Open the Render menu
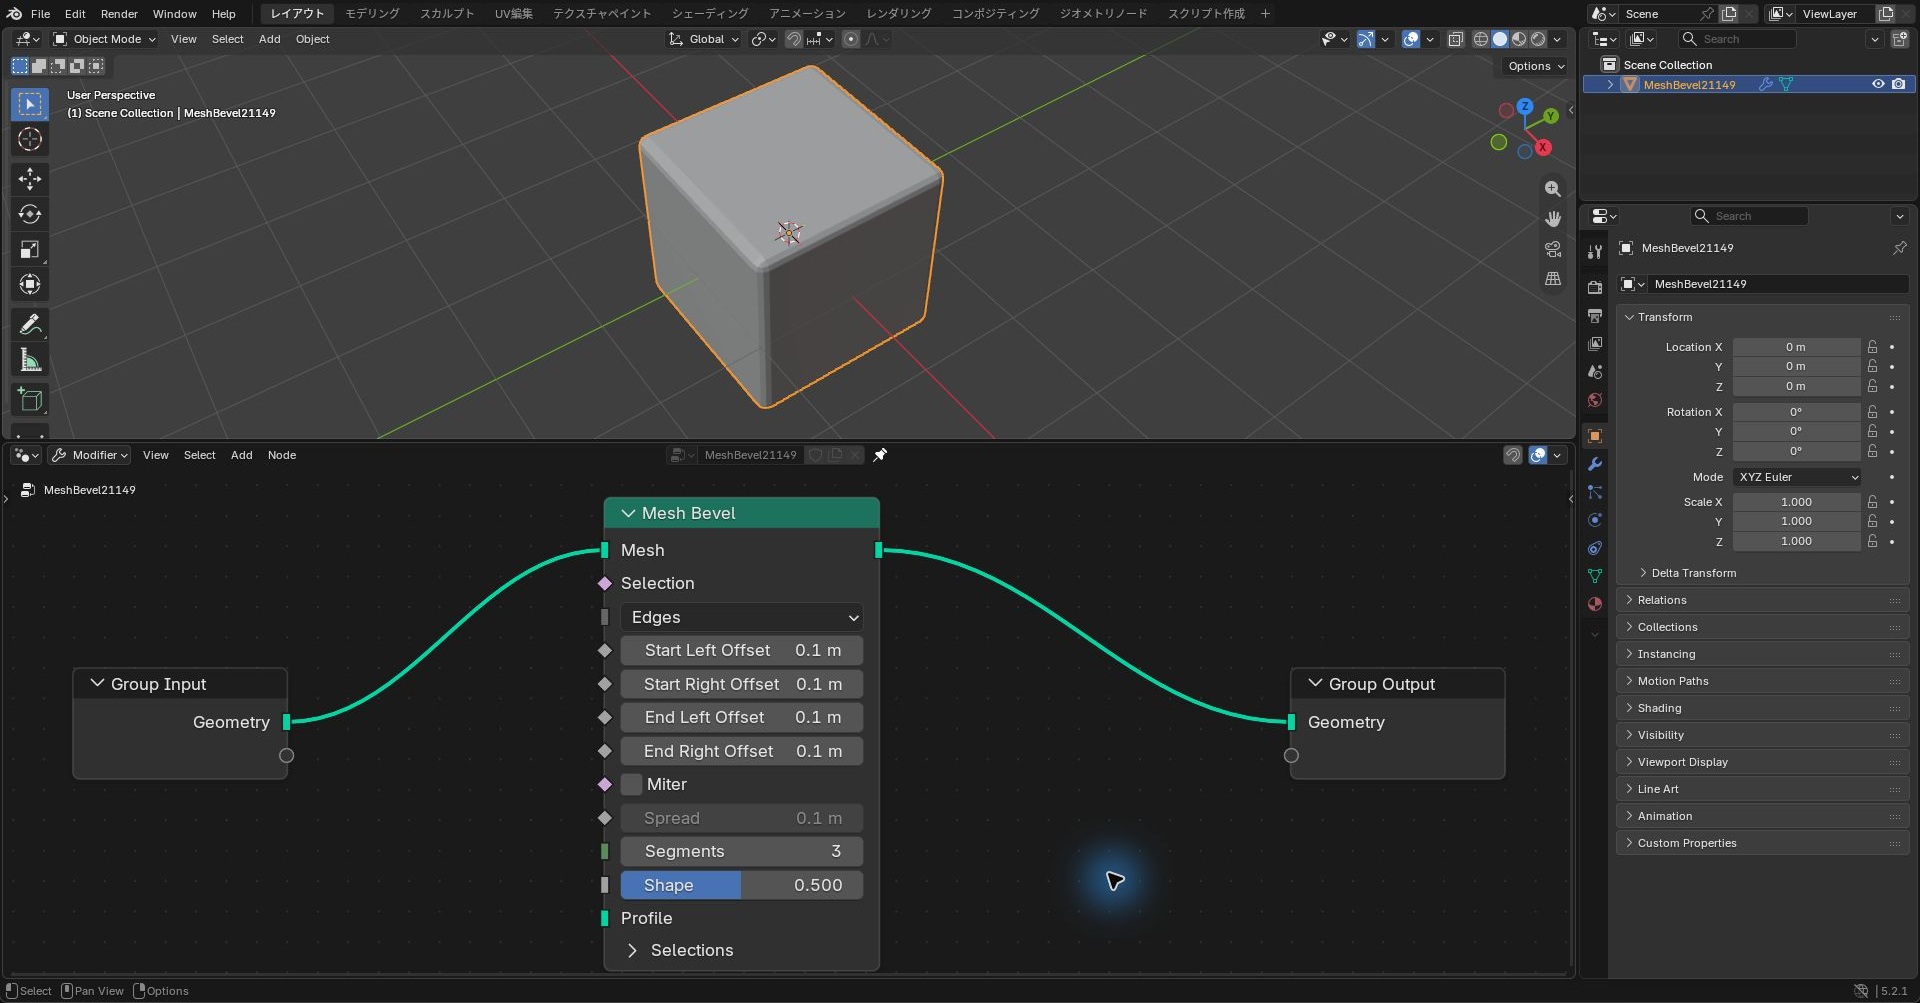Image resolution: width=1920 pixels, height=1003 pixels. [x=119, y=14]
